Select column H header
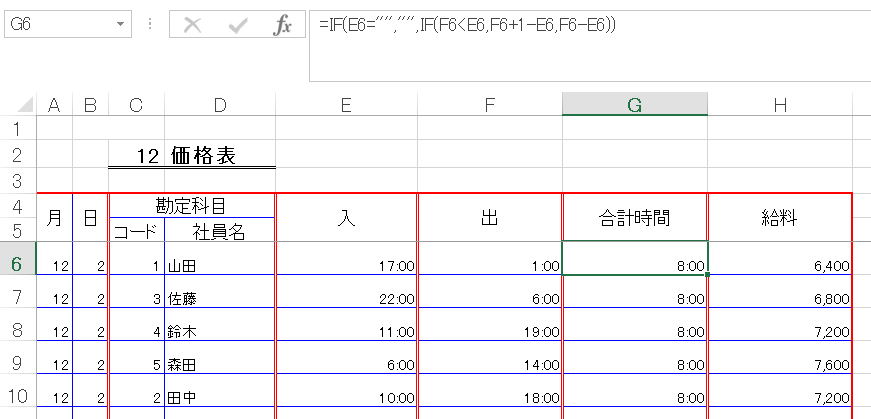 click(x=780, y=104)
